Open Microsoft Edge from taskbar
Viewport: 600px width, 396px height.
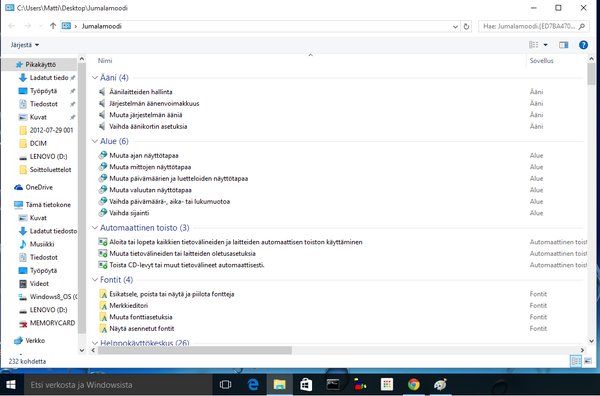click(x=253, y=385)
